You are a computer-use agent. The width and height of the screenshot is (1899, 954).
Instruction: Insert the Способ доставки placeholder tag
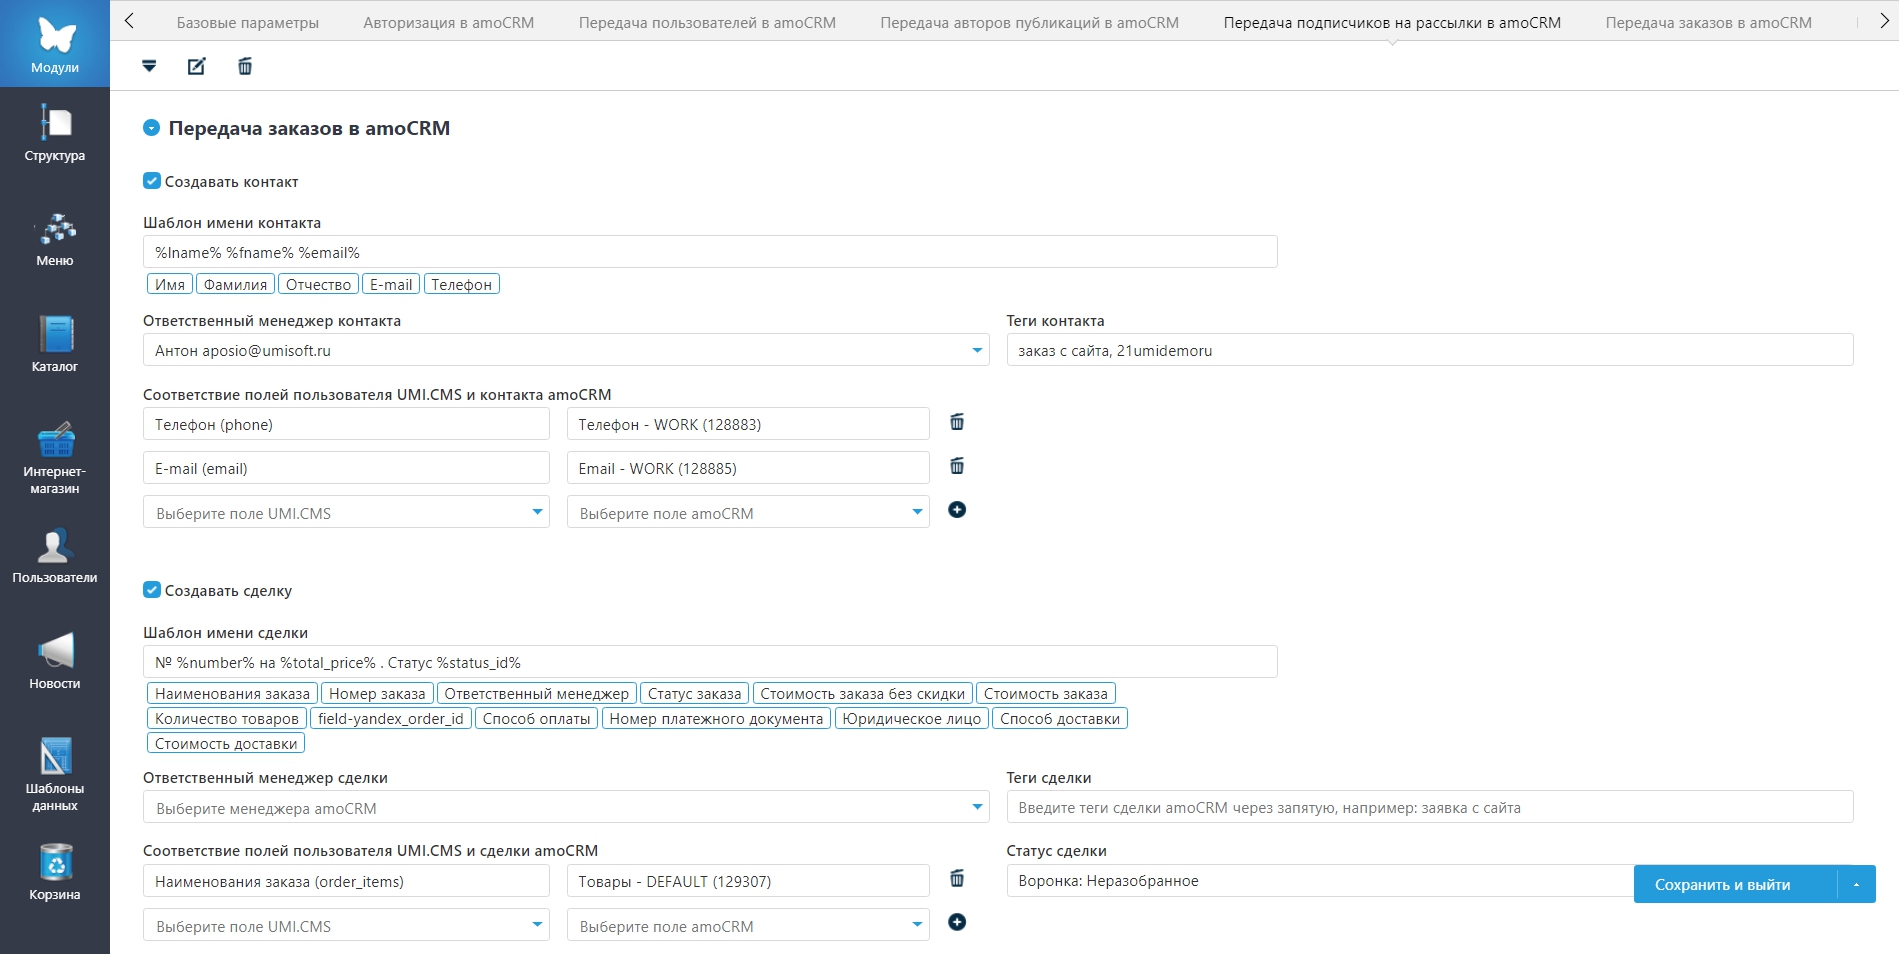1060,718
